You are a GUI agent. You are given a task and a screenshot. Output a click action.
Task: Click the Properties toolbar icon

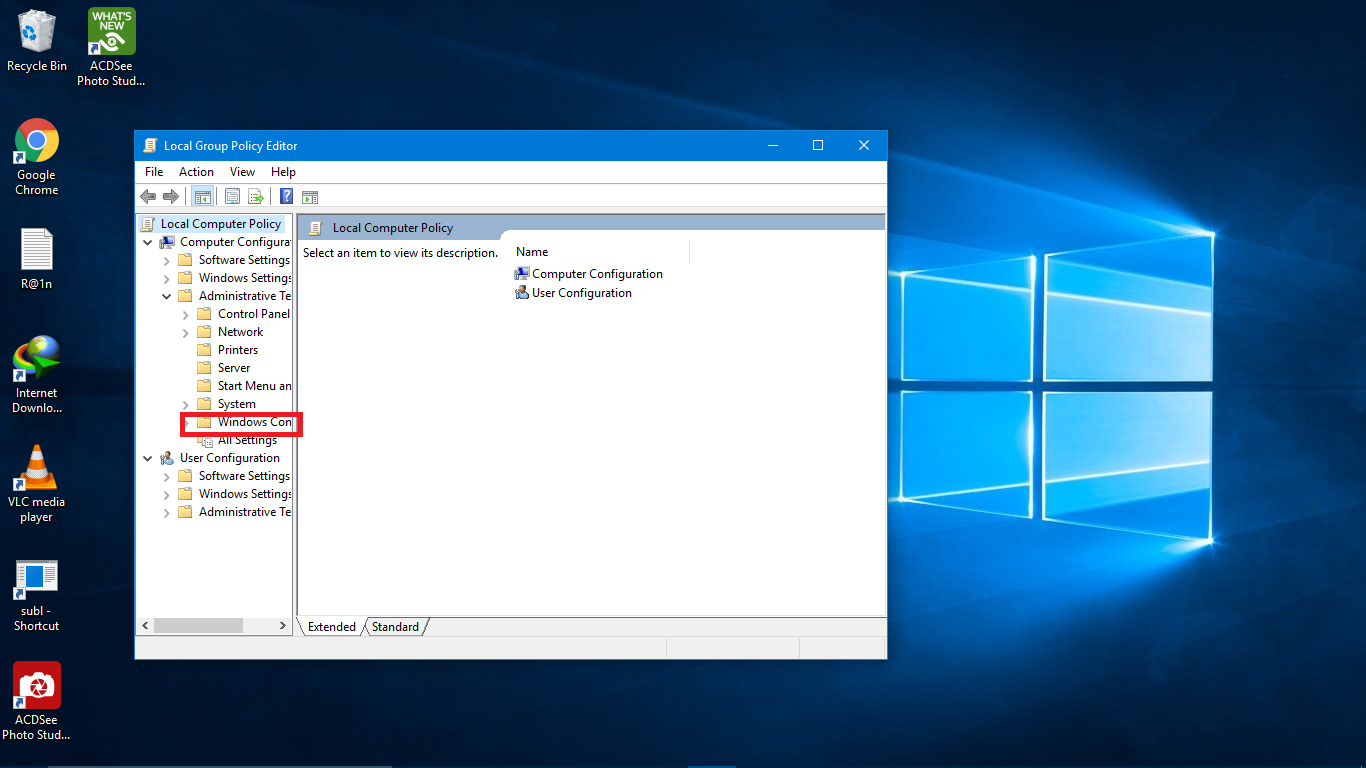click(x=232, y=196)
